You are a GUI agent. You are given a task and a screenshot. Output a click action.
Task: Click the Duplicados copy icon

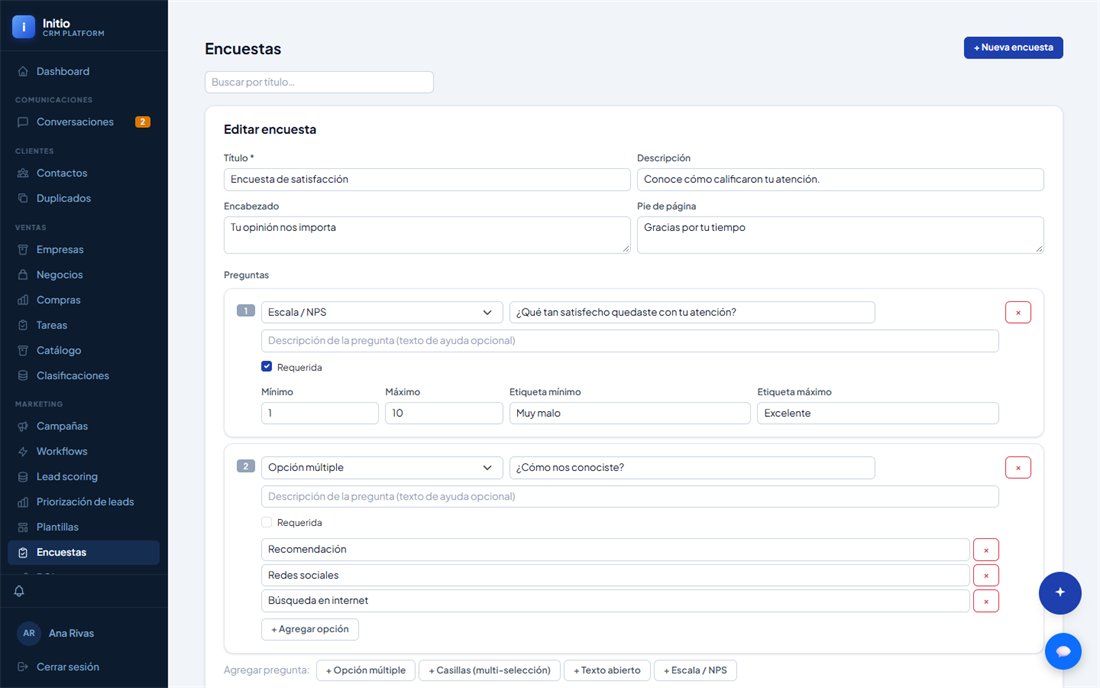pos(22,198)
